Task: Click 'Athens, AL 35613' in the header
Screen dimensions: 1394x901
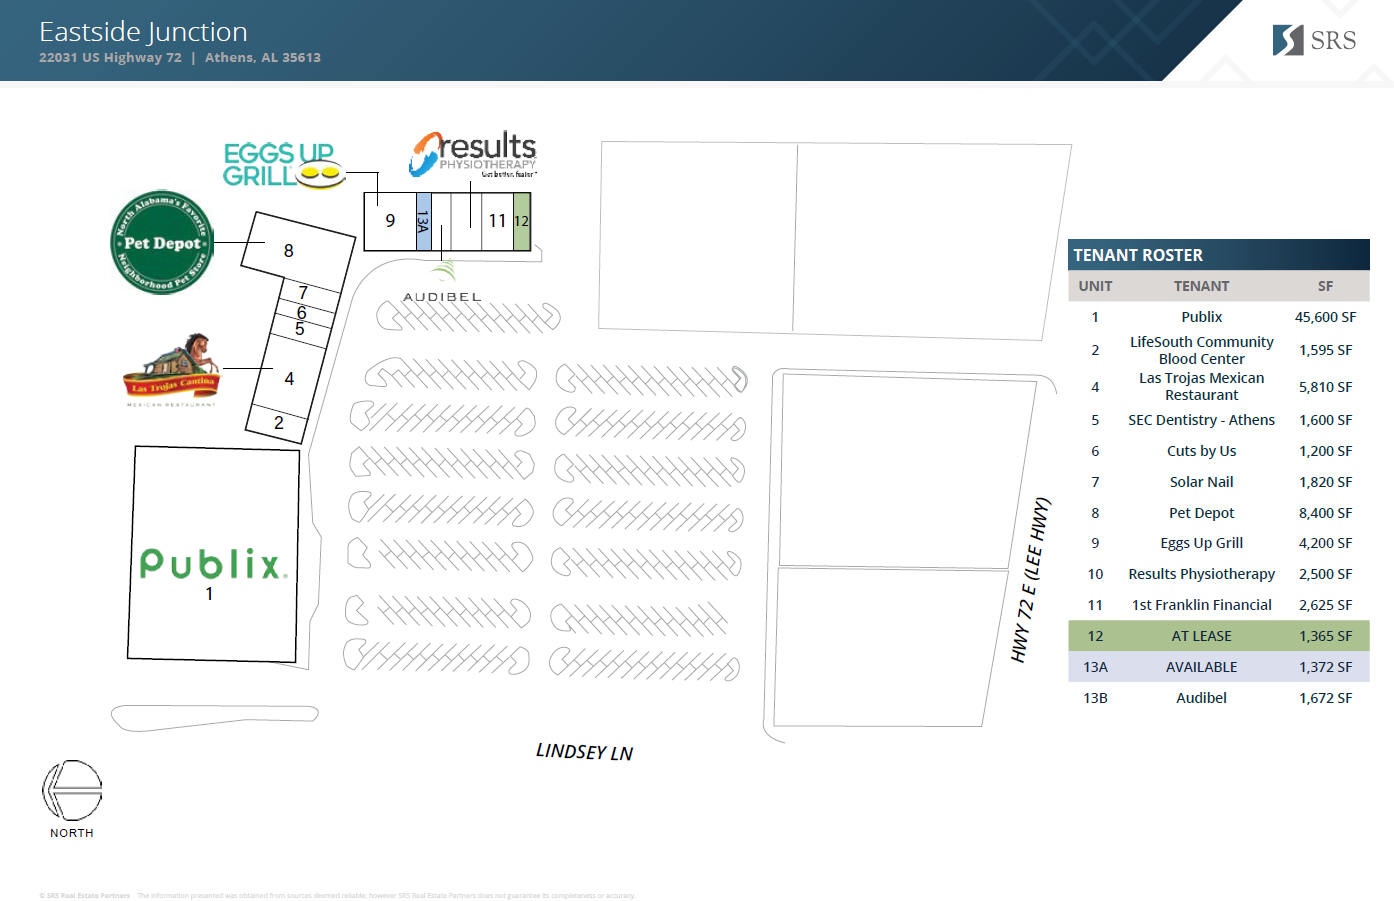Action: pyautogui.click(x=263, y=57)
